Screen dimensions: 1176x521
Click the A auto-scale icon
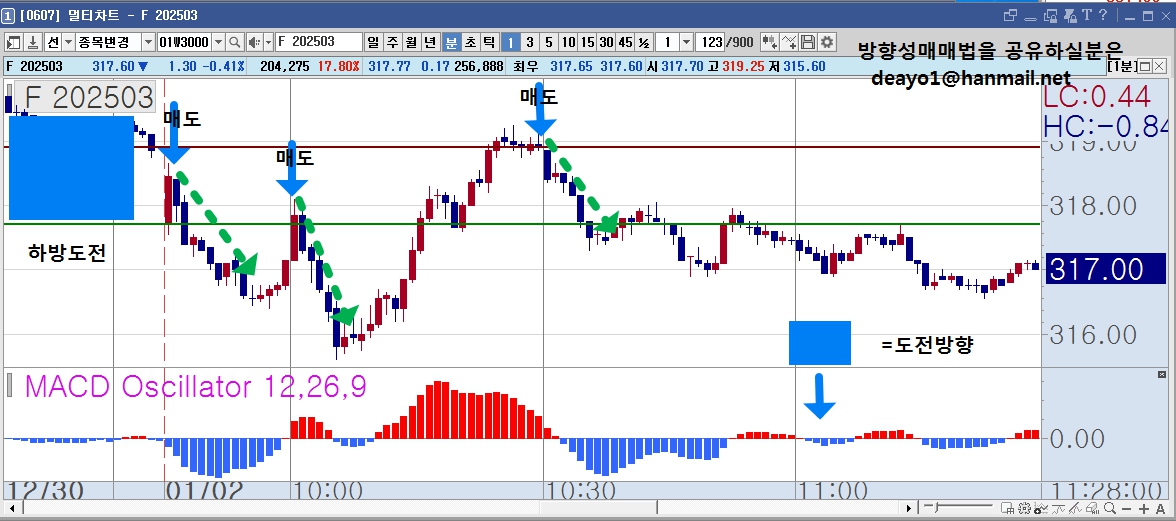click(x=1160, y=509)
